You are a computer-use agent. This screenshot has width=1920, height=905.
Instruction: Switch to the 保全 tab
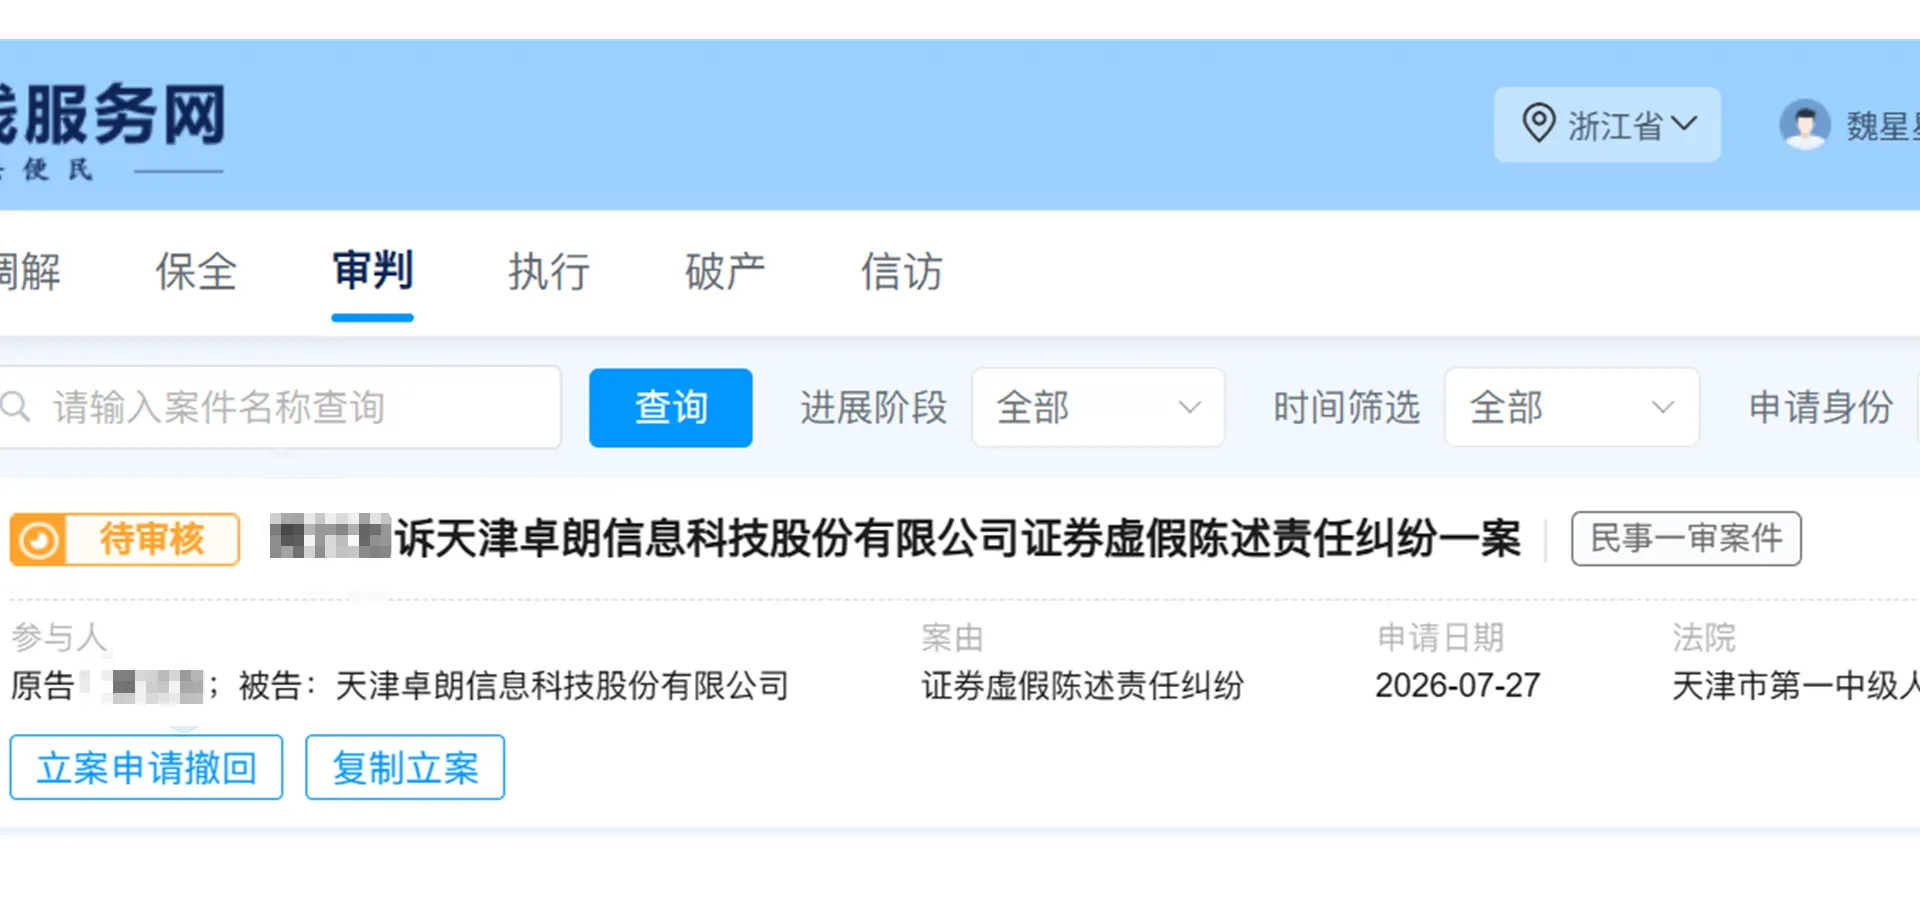point(196,271)
